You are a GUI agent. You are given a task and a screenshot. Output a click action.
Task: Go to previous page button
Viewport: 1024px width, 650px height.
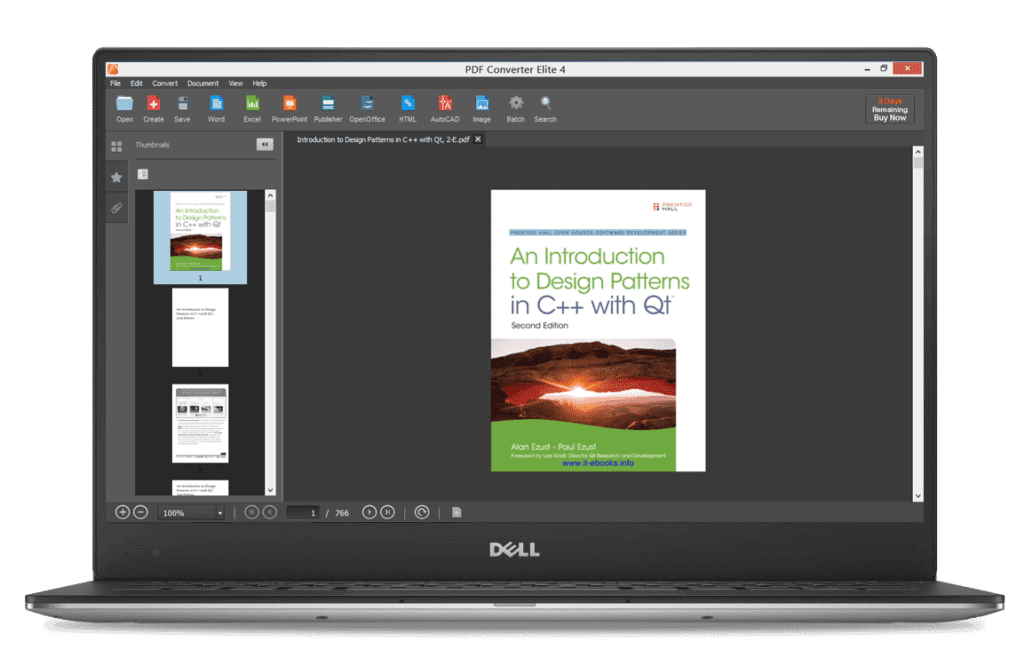270,512
